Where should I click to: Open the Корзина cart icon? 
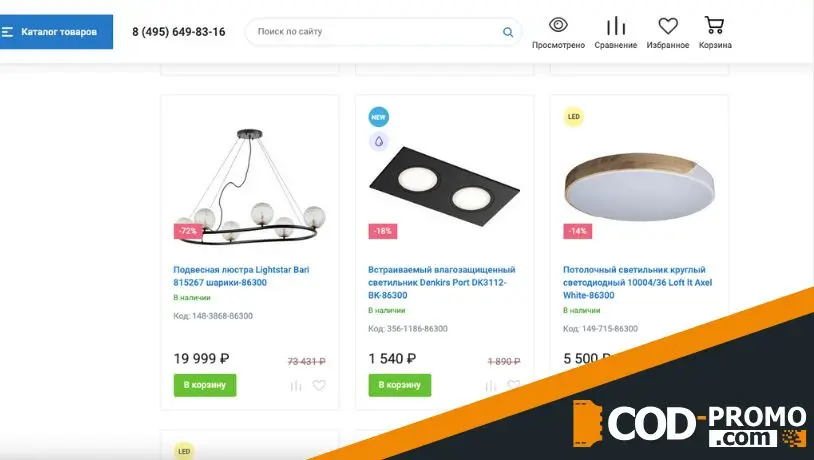(714, 25)
